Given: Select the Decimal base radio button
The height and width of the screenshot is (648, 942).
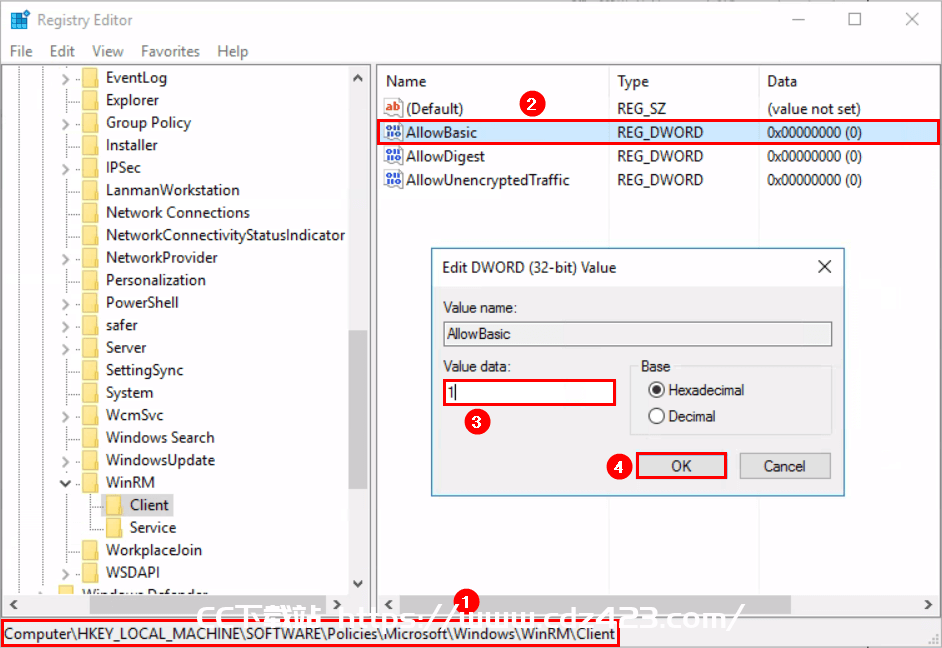Looking at the screenshot, I should tap(656, 416).
